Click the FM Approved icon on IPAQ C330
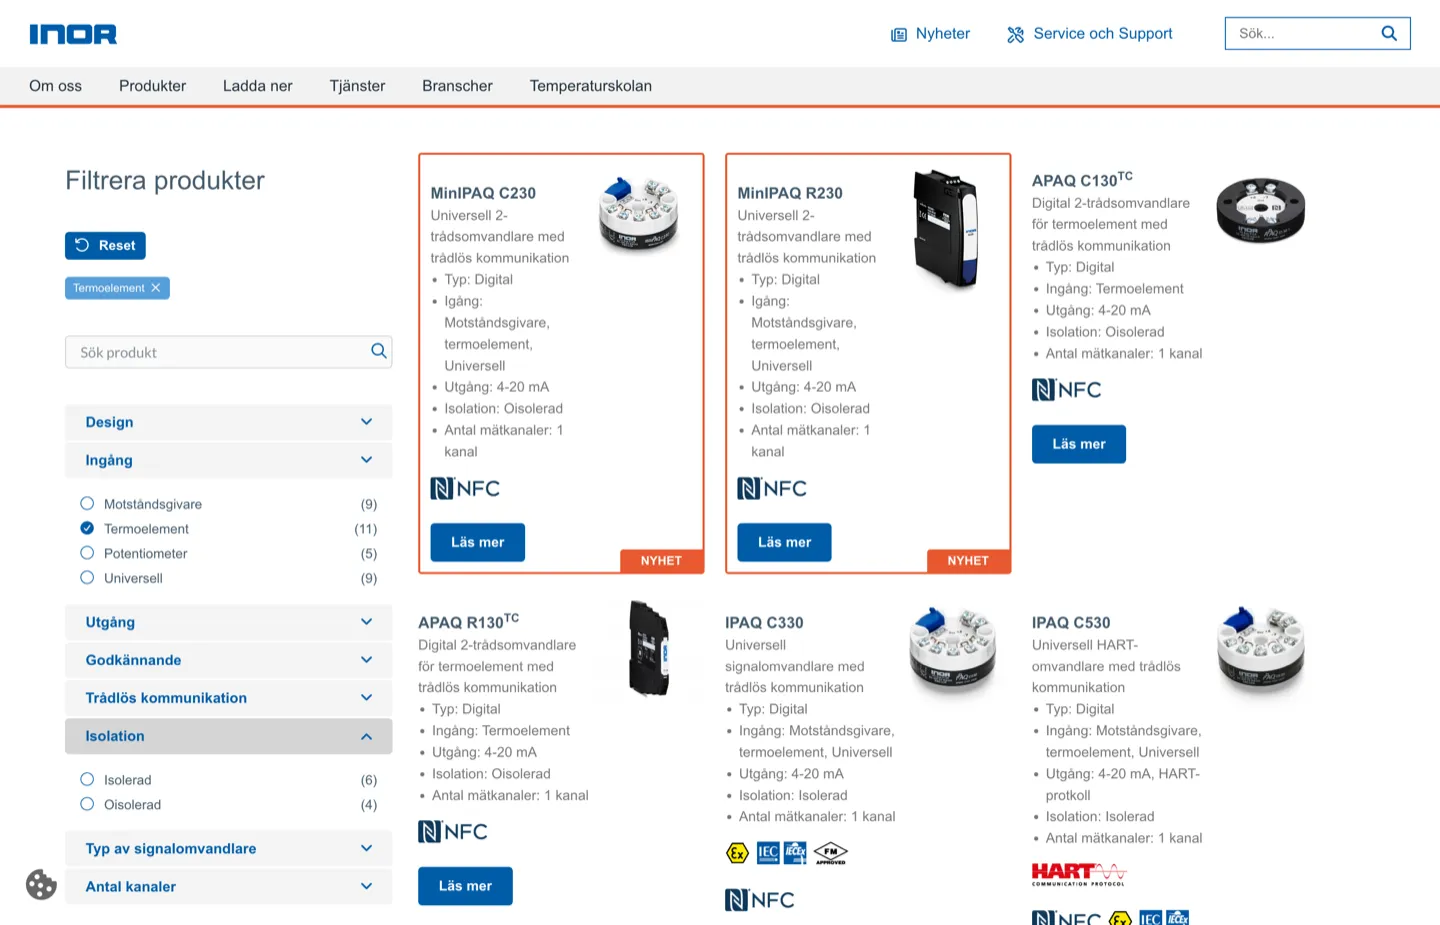Screen dimensions: 1440x925 pyautogui.click(x=831, y=853)
